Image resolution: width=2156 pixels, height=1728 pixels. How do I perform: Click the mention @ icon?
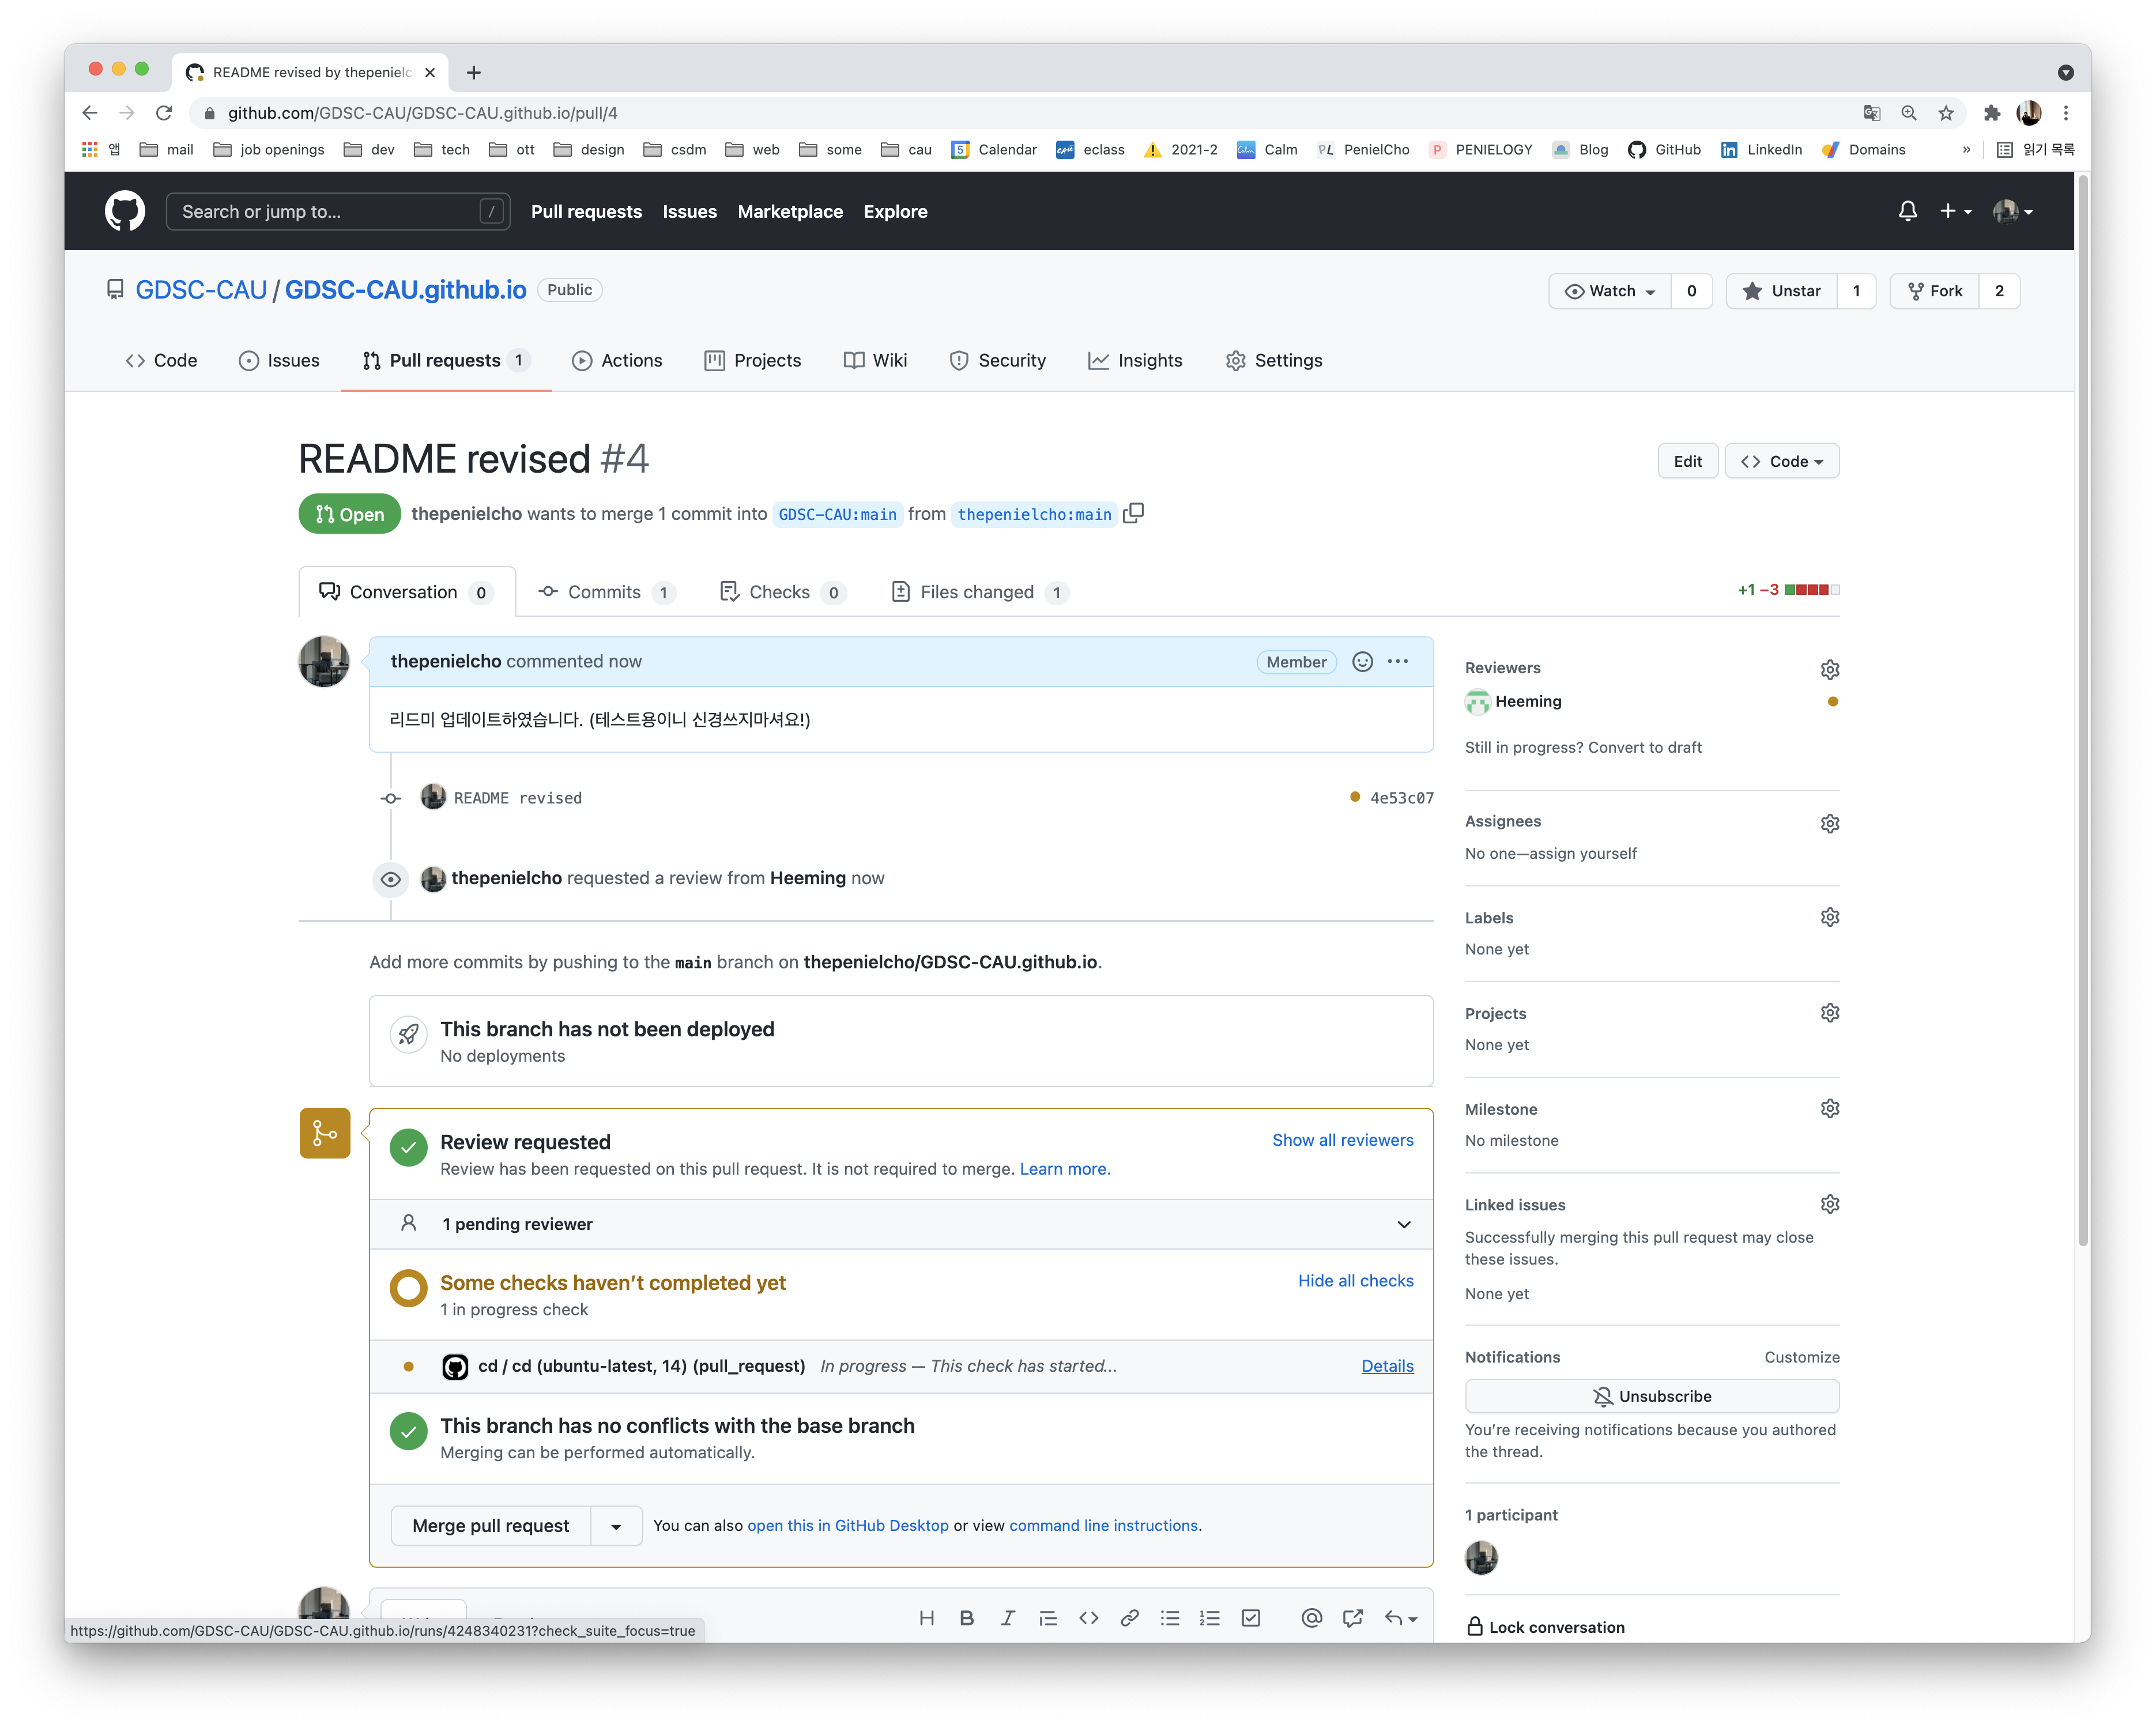click(x=1312, y=1618)
